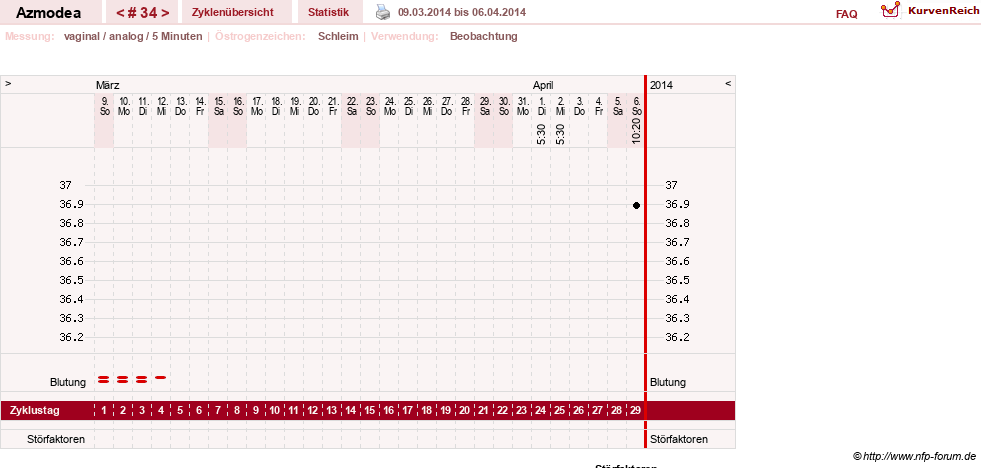Click left 'Störfaktoren' row label
The image size is (981, 468).
coord(56,439)
